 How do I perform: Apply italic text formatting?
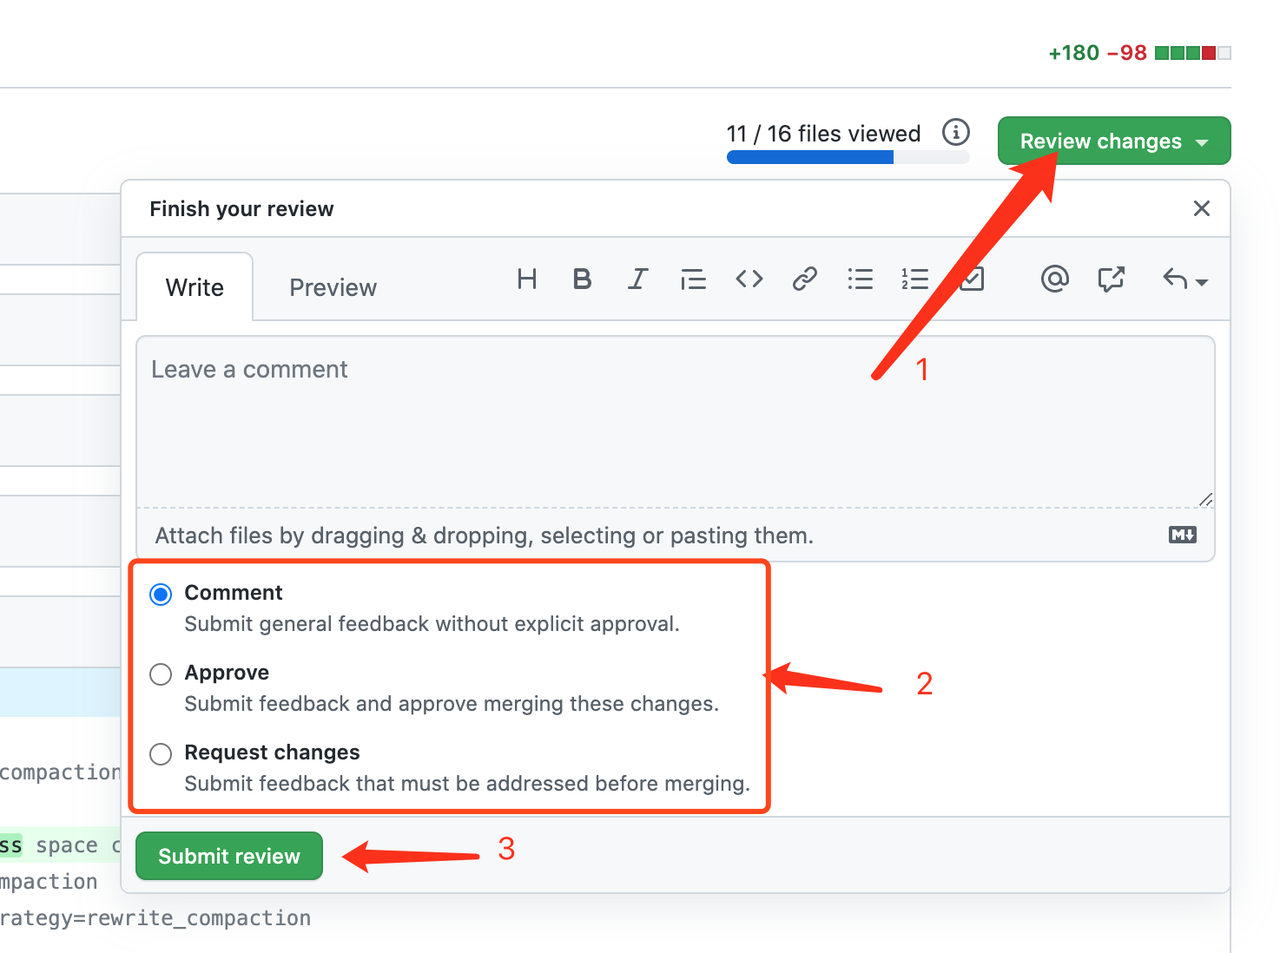(637, 279)
